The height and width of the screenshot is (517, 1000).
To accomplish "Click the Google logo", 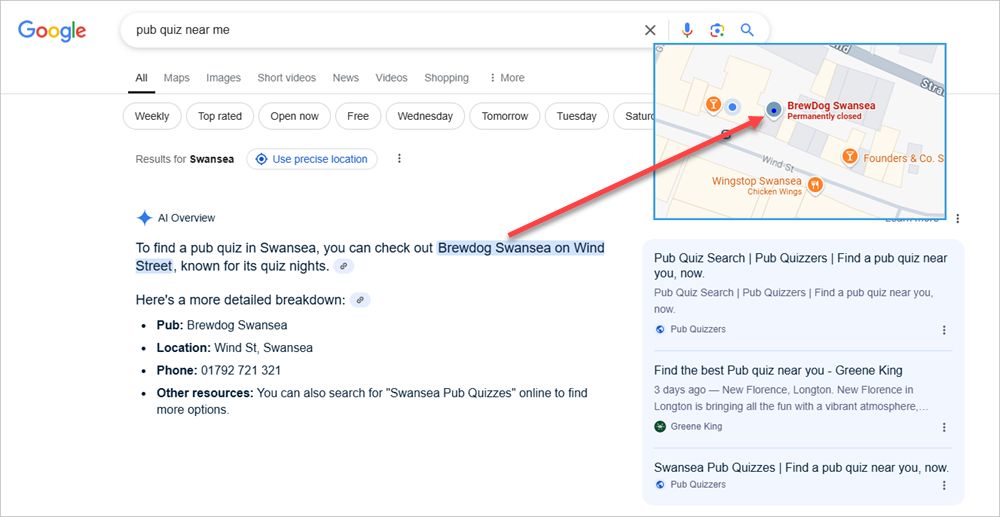I will (52, 31).
